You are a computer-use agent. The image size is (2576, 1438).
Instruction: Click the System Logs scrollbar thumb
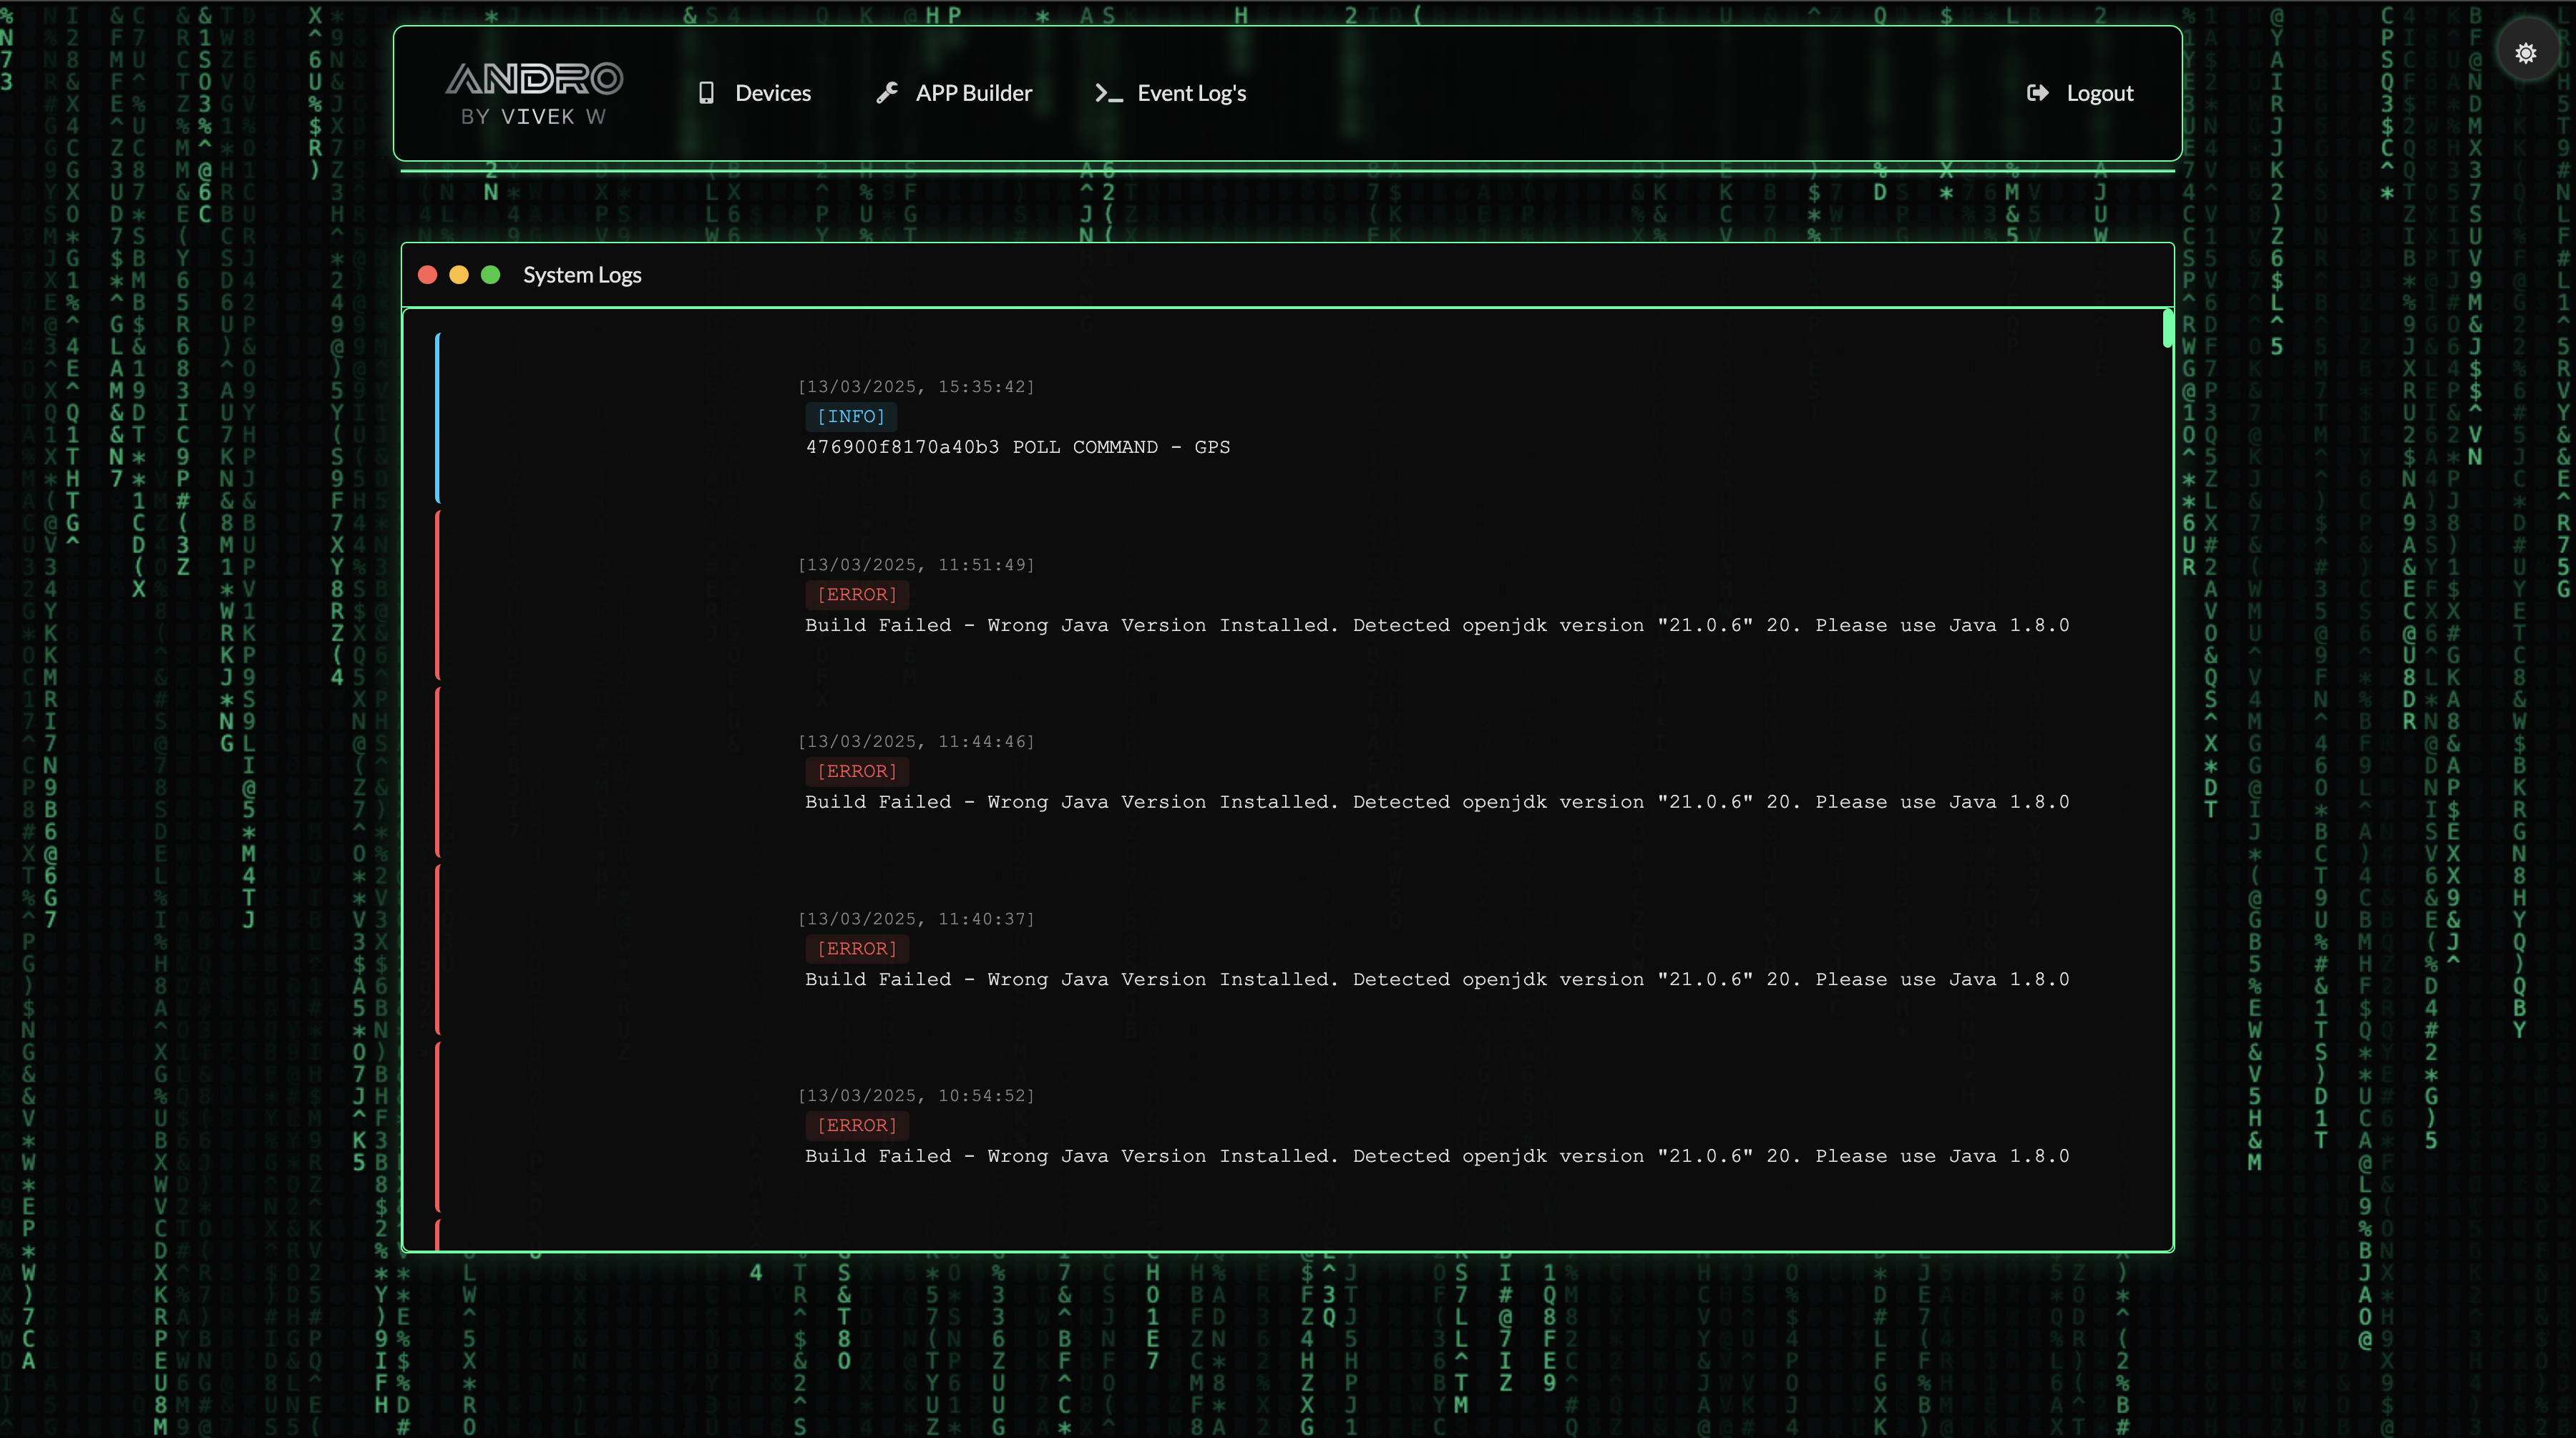(x=2167, y=328)
